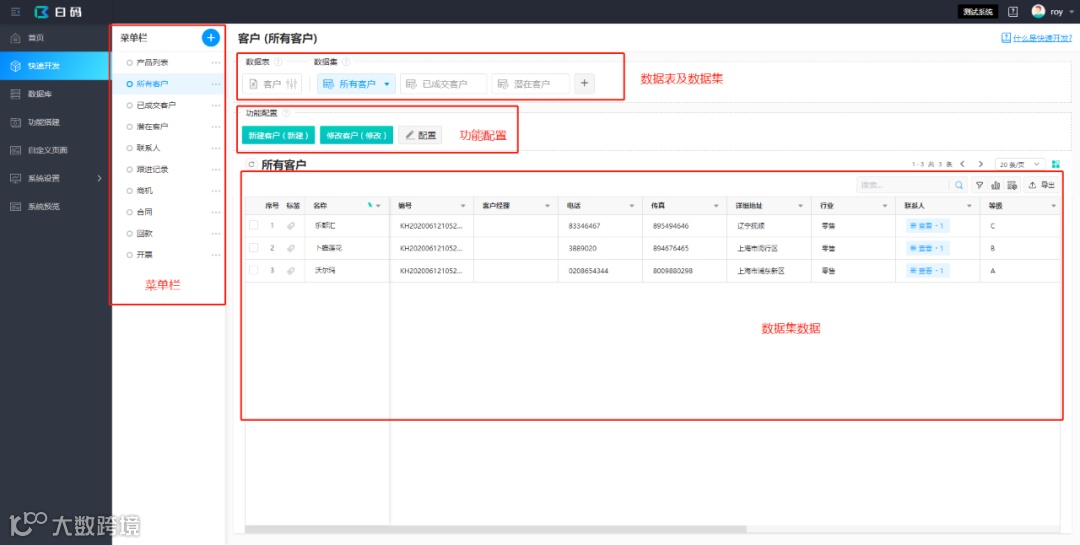Screen dimensions: 1080x545
Task: Switch to the grid card view icon
Action: point(1055,164)
